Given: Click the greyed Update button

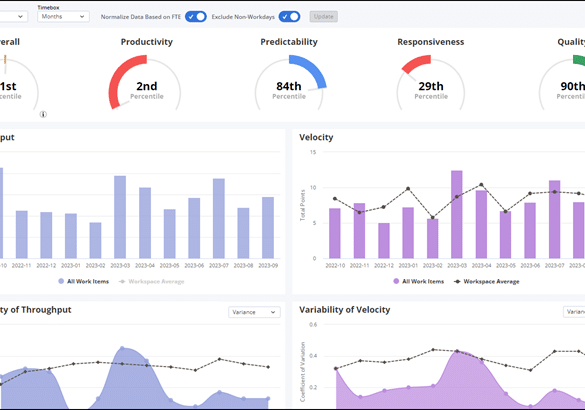Looking at the screenshot, I should (x=323, y=17).
